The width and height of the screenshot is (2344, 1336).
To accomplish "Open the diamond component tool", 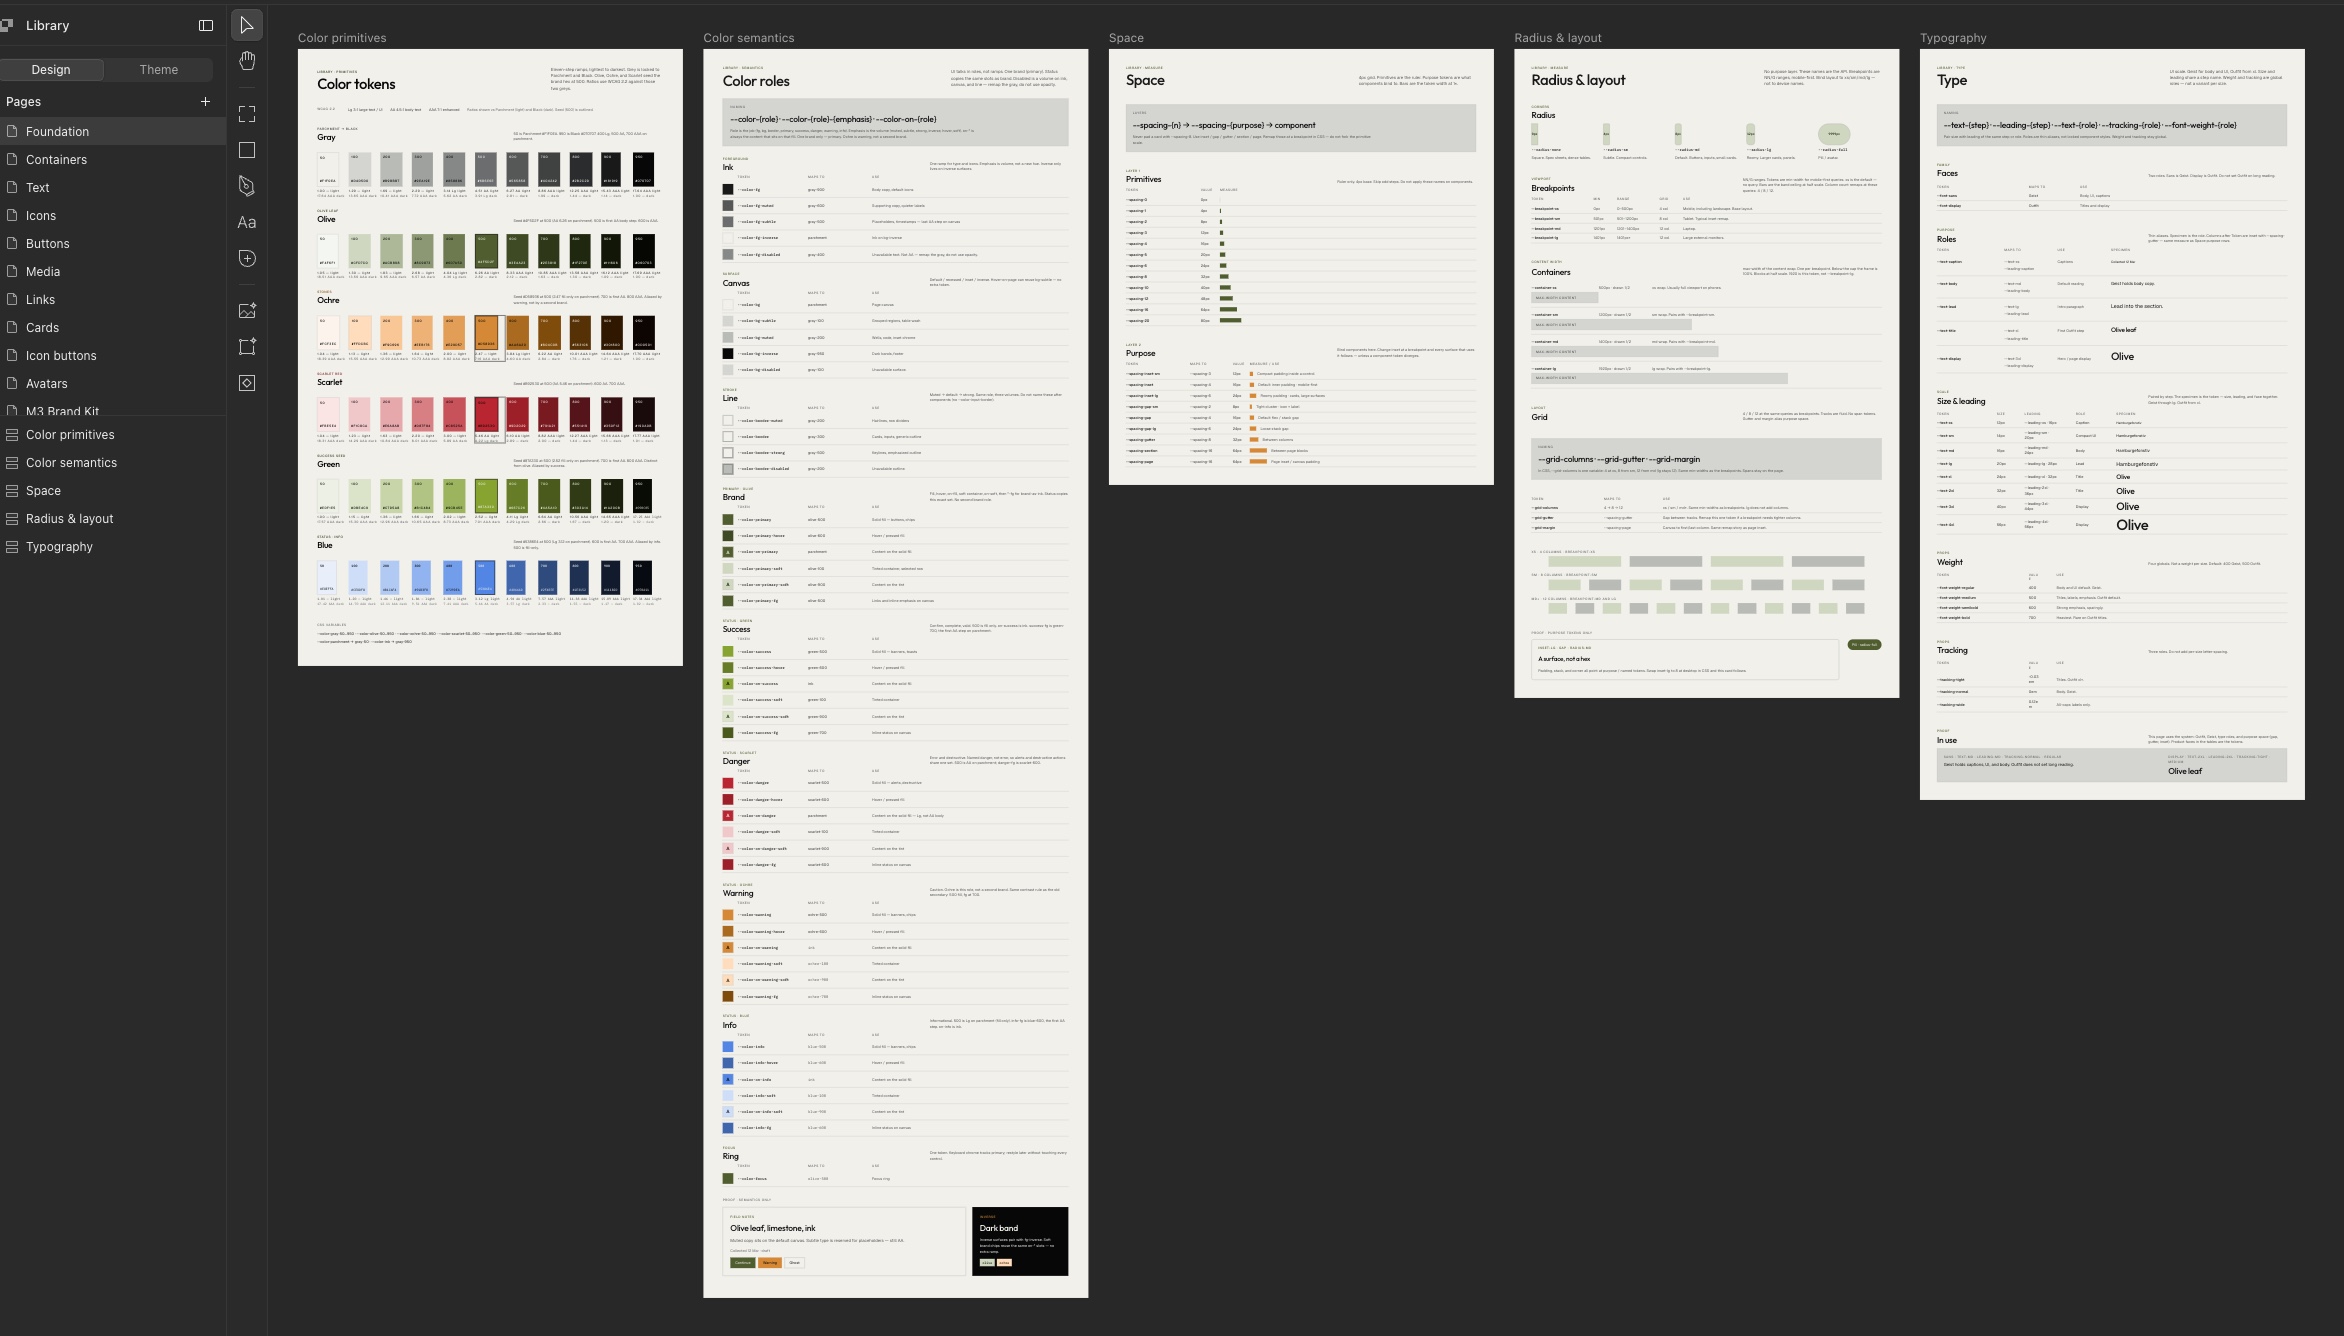I will pos(247,383).
